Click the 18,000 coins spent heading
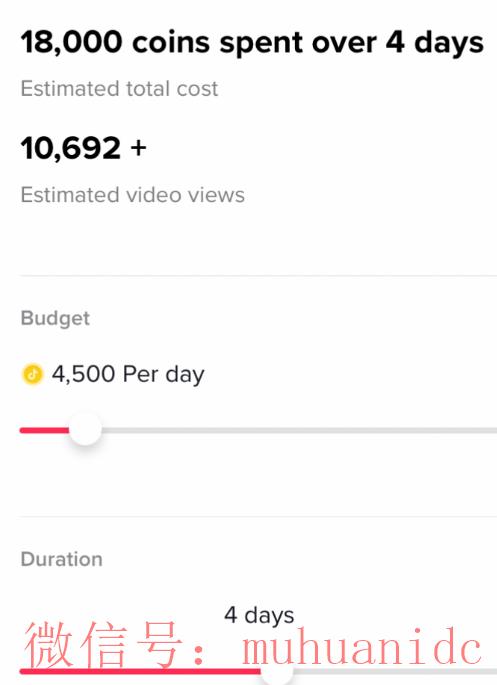This screenshot has height=685, width=497. [252, 42]
